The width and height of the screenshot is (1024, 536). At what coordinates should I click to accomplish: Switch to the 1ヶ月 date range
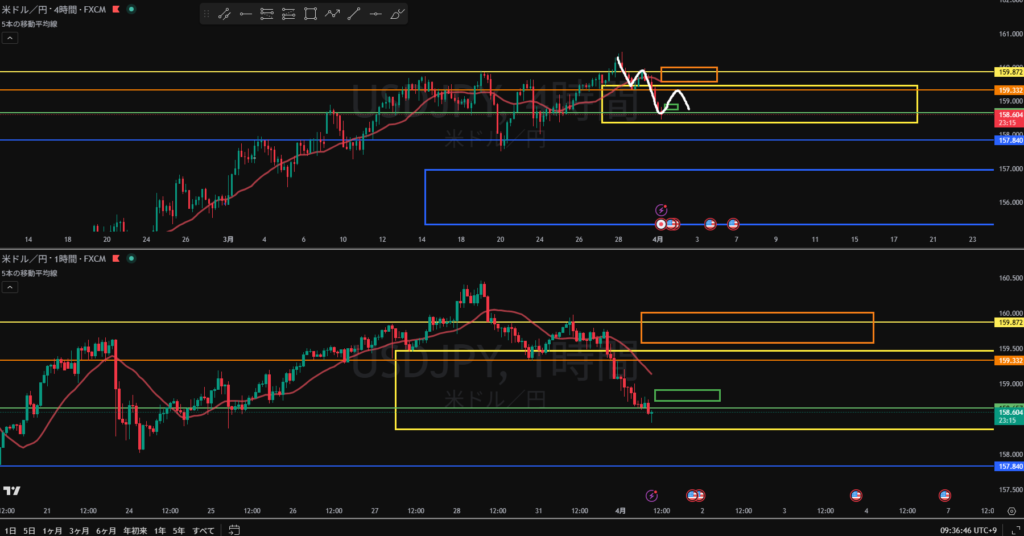[50, 529]
